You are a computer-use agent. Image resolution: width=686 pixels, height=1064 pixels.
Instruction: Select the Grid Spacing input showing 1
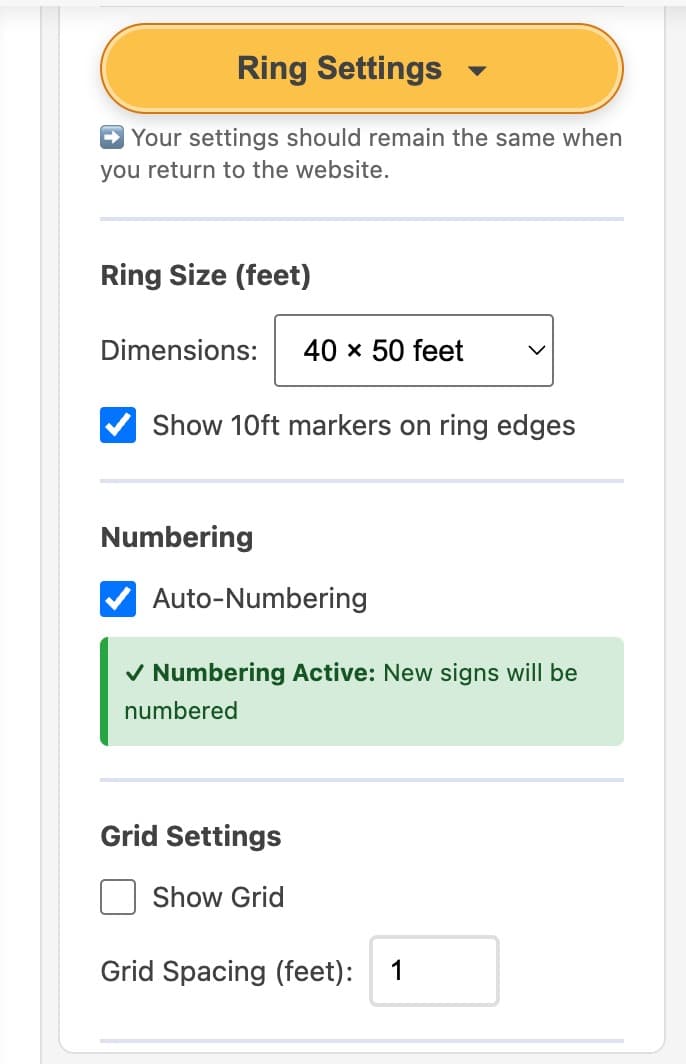click(x=434, y=970)
